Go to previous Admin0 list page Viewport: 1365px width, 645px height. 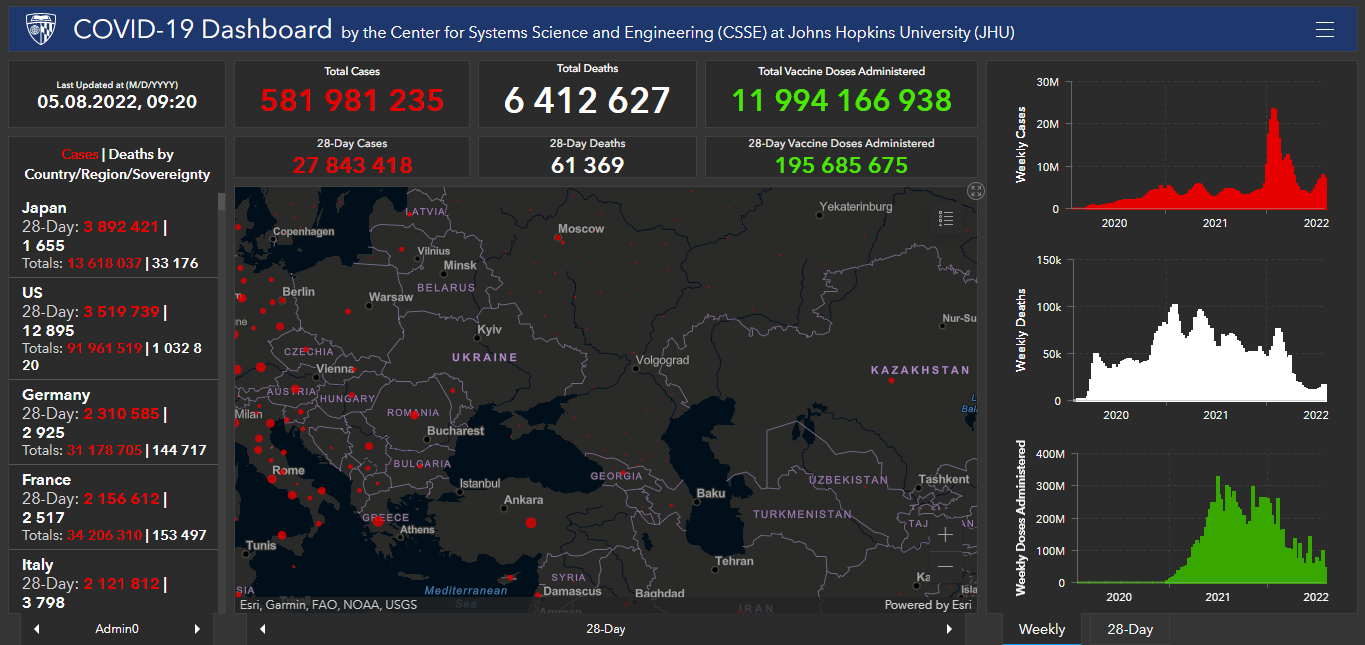37,629
